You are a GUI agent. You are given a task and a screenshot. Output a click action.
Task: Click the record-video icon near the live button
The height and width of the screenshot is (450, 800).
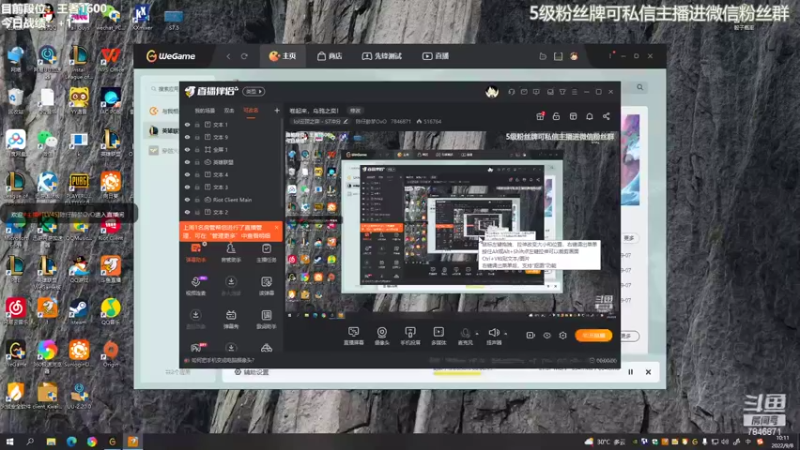[531, 335]
